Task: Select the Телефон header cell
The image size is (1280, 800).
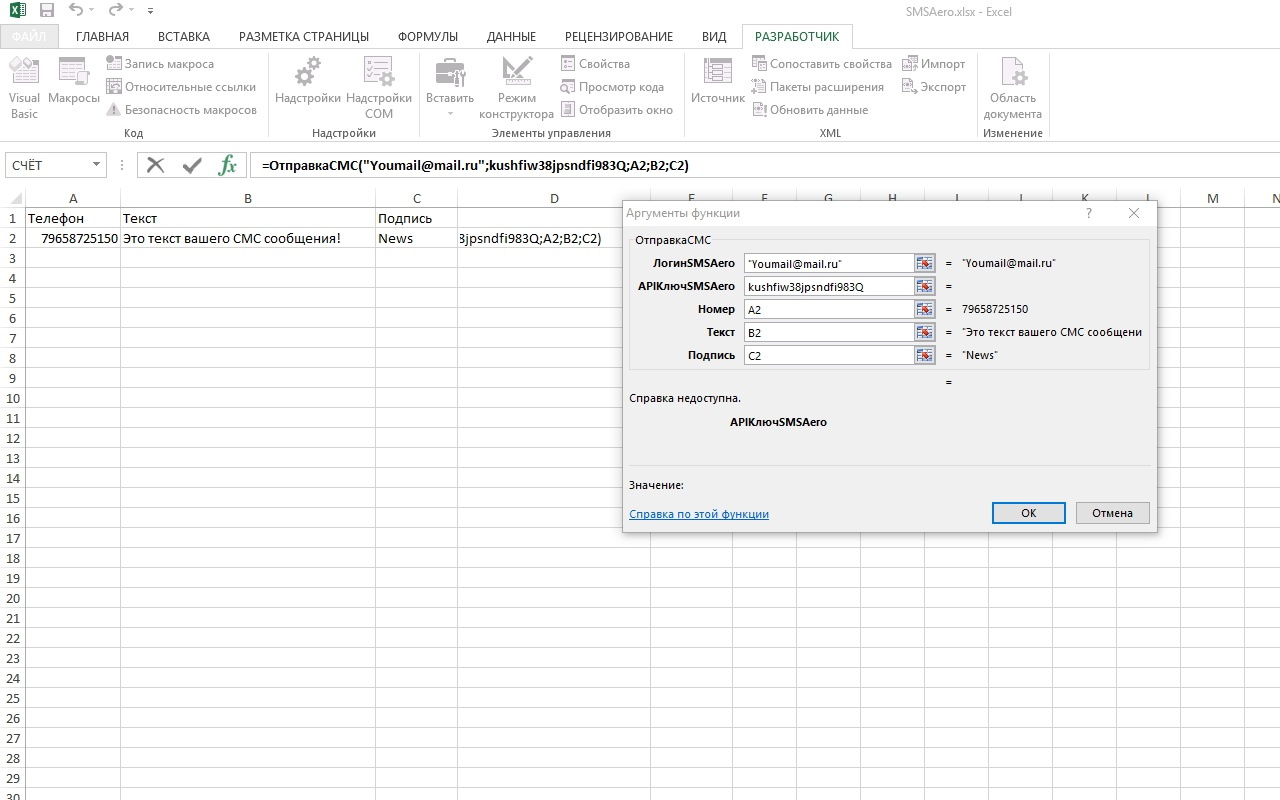Action: 73,218
